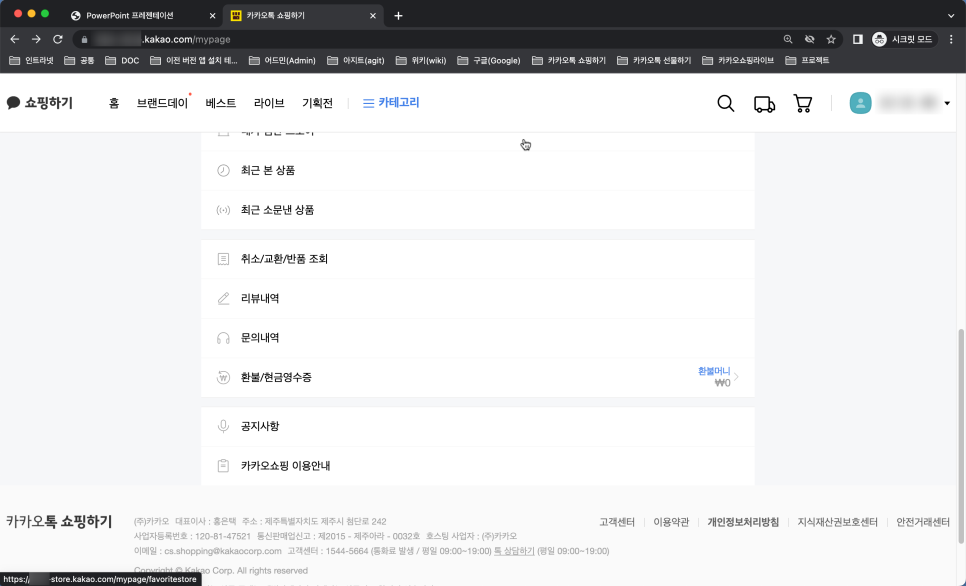Open the delivery truck icon in header
Screen dimensions: 966x586
(x=764, y=104)
